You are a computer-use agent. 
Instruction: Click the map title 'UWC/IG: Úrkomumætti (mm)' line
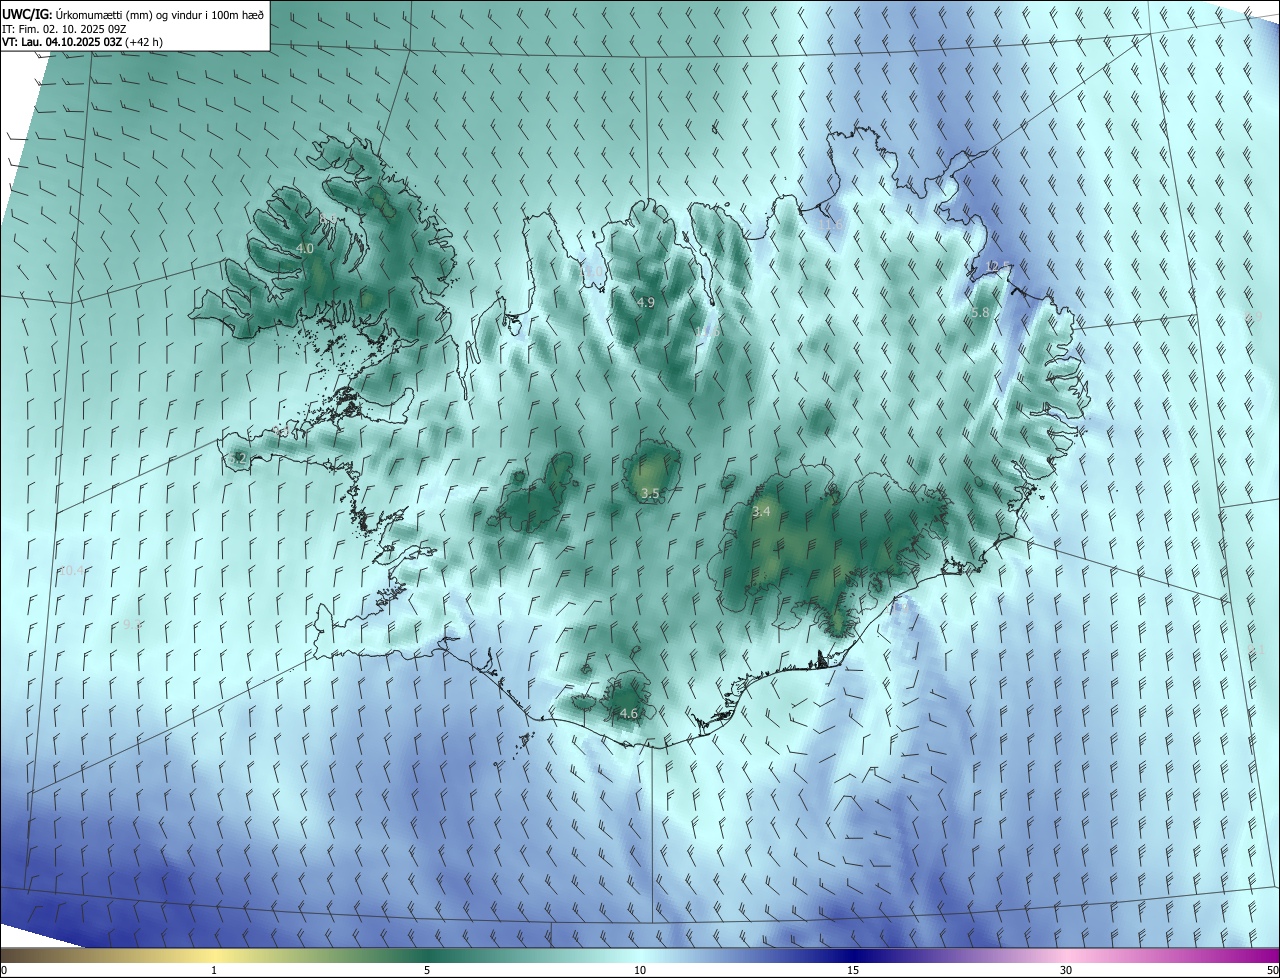click(133, 13)
